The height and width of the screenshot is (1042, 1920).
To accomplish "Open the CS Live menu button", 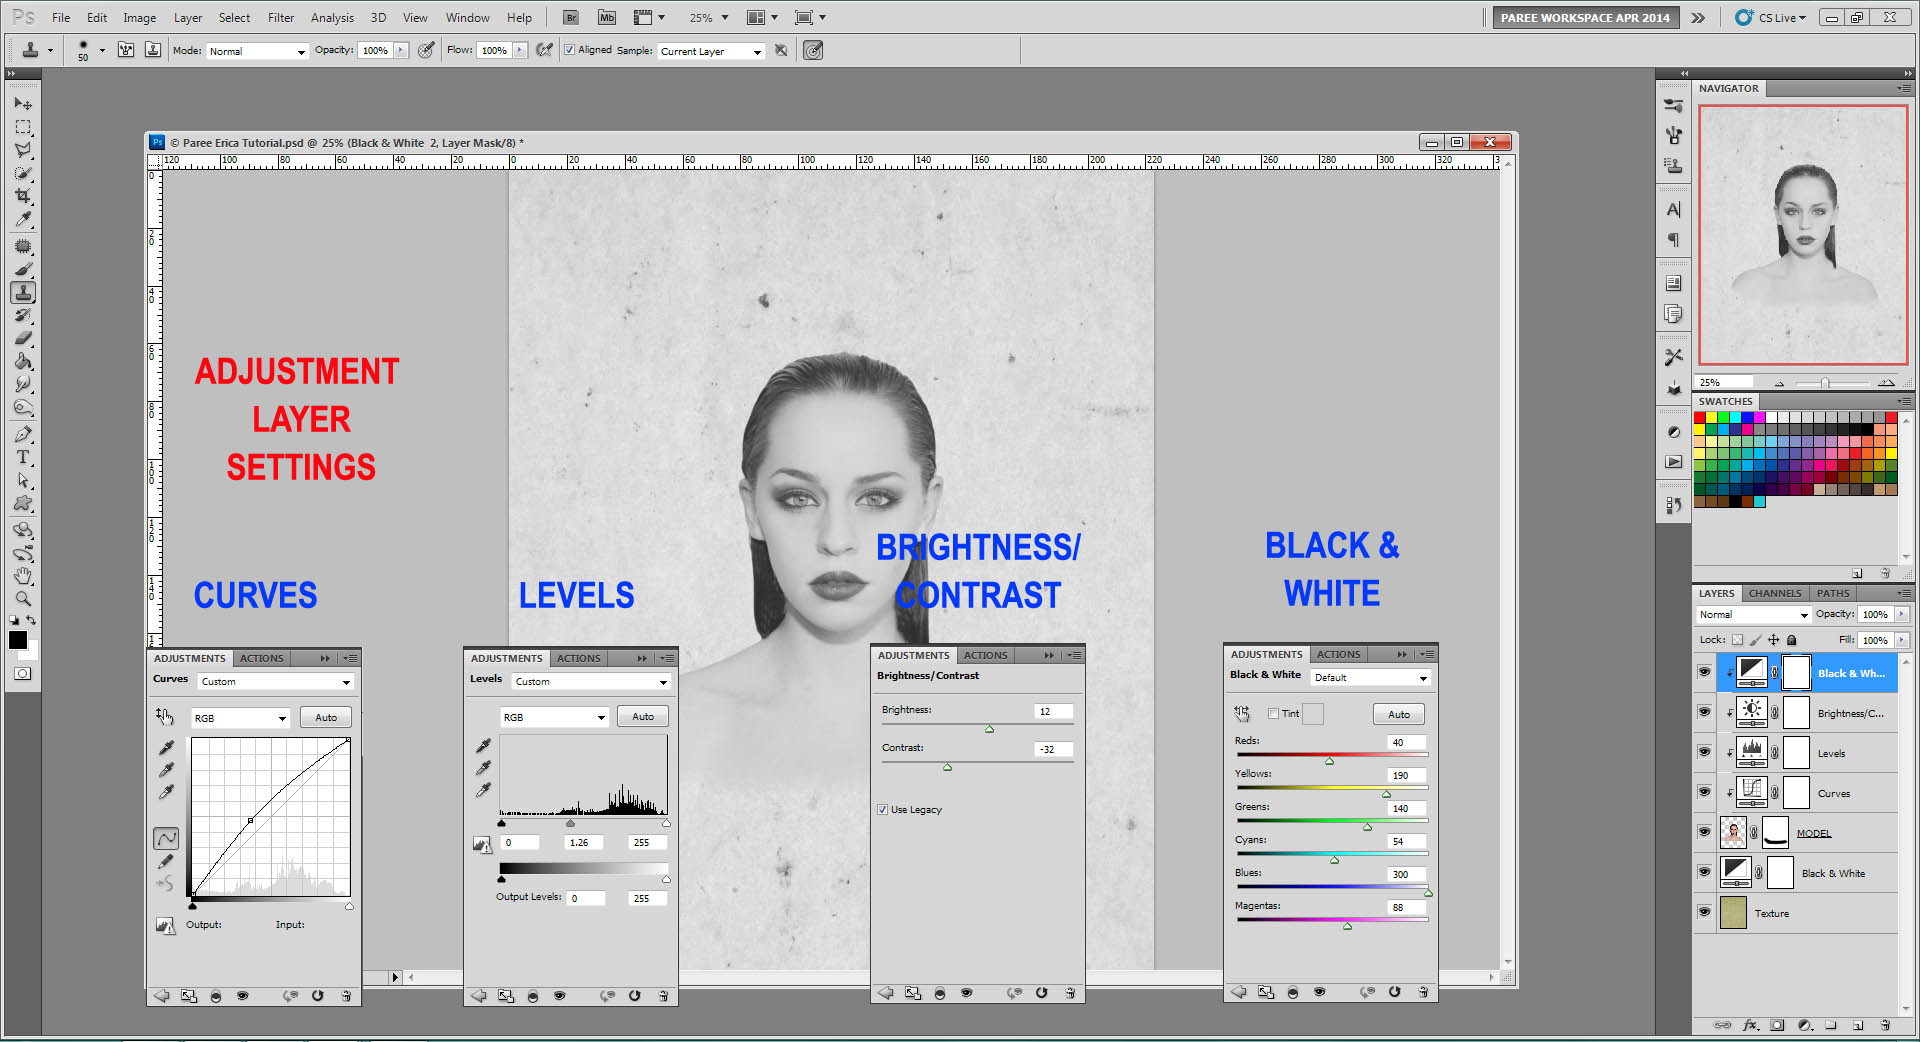I will (x=1771, y=17).
